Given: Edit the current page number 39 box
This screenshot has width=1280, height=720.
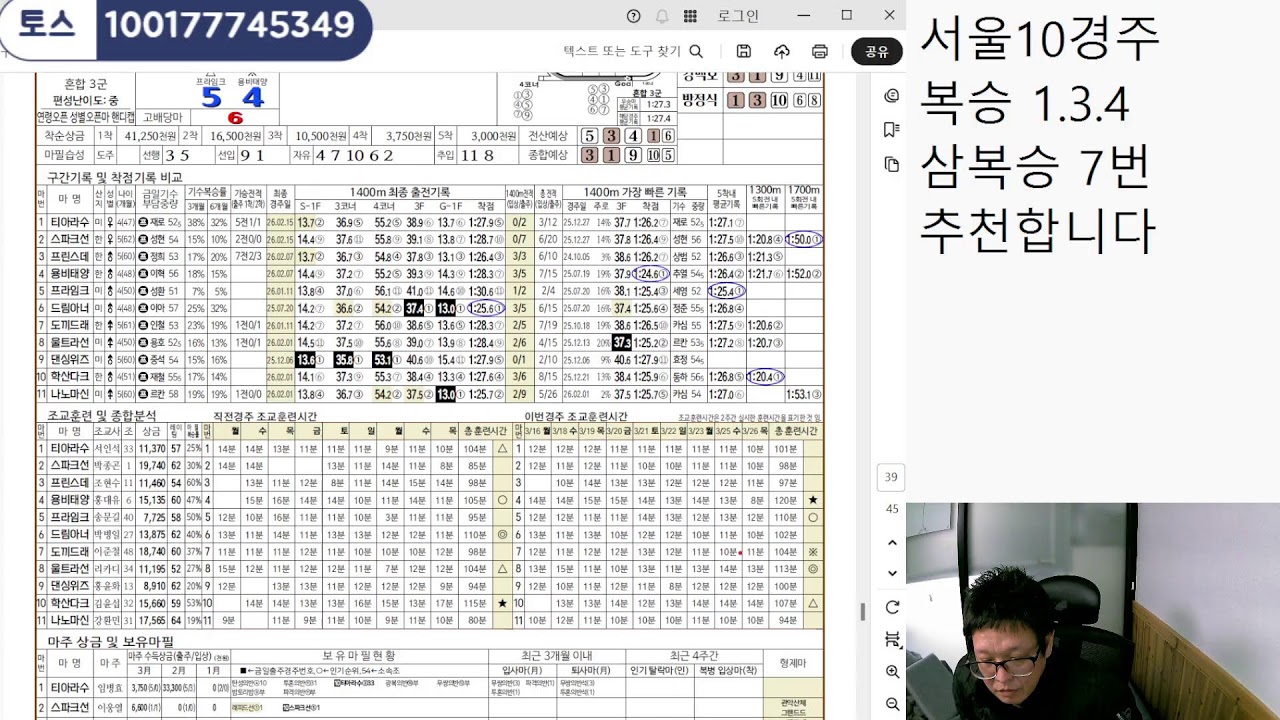Looking at the screenshot, I should click(x=891, y=477).
